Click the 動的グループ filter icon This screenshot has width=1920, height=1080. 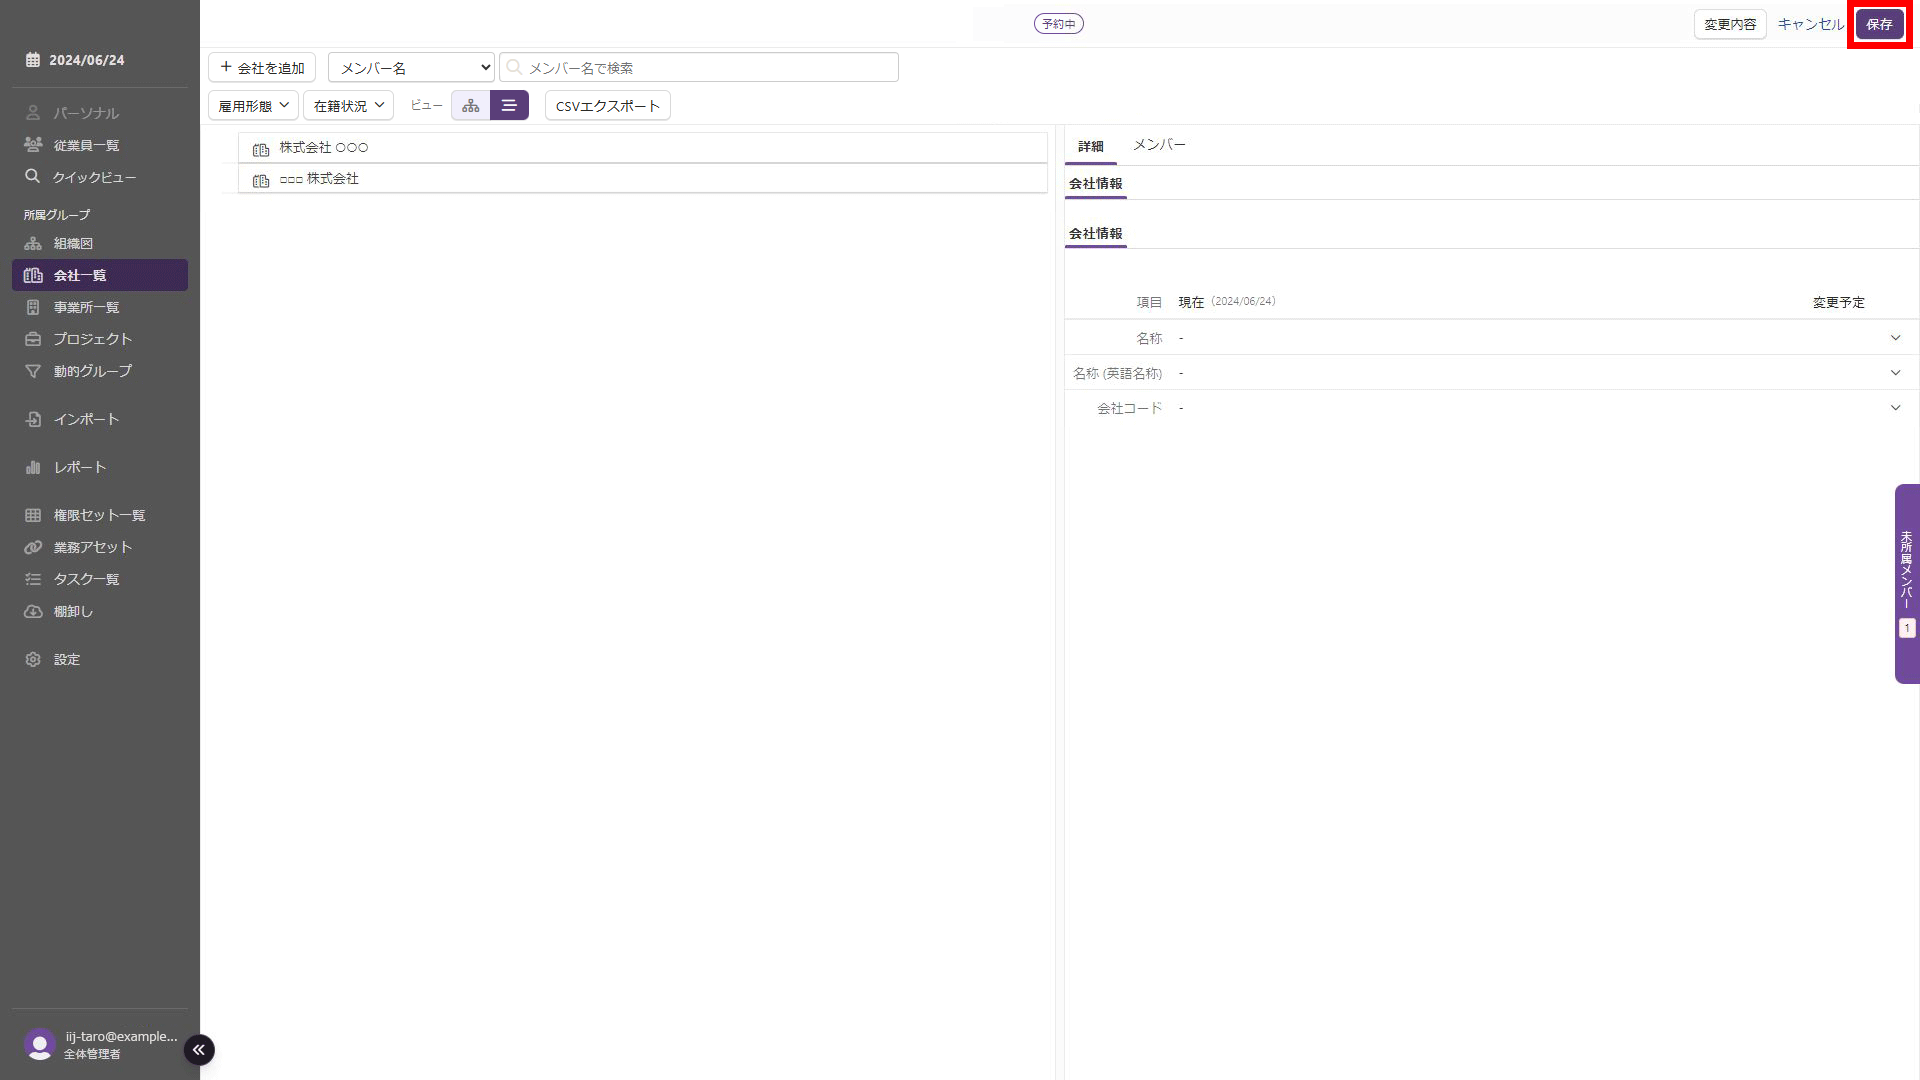tap(33, 371)
